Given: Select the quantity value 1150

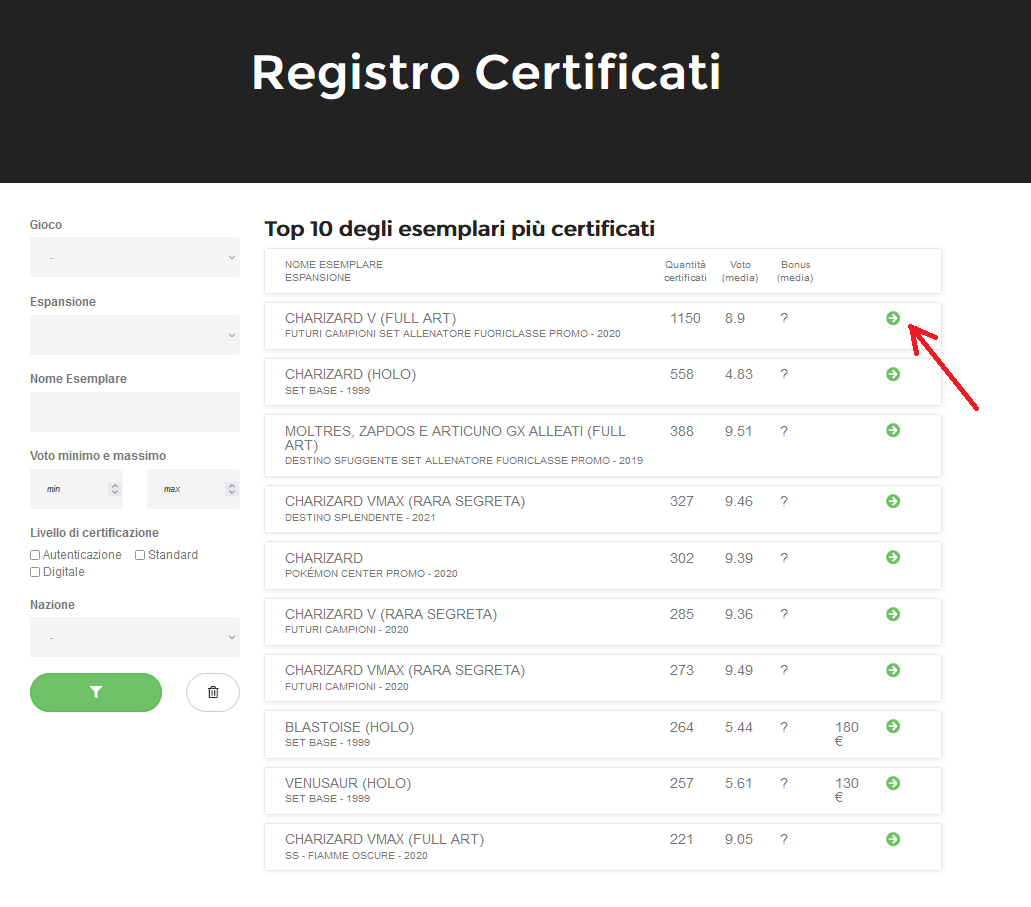Looking at the screenshot, I should pyautogui.click(x=685, y=318).
